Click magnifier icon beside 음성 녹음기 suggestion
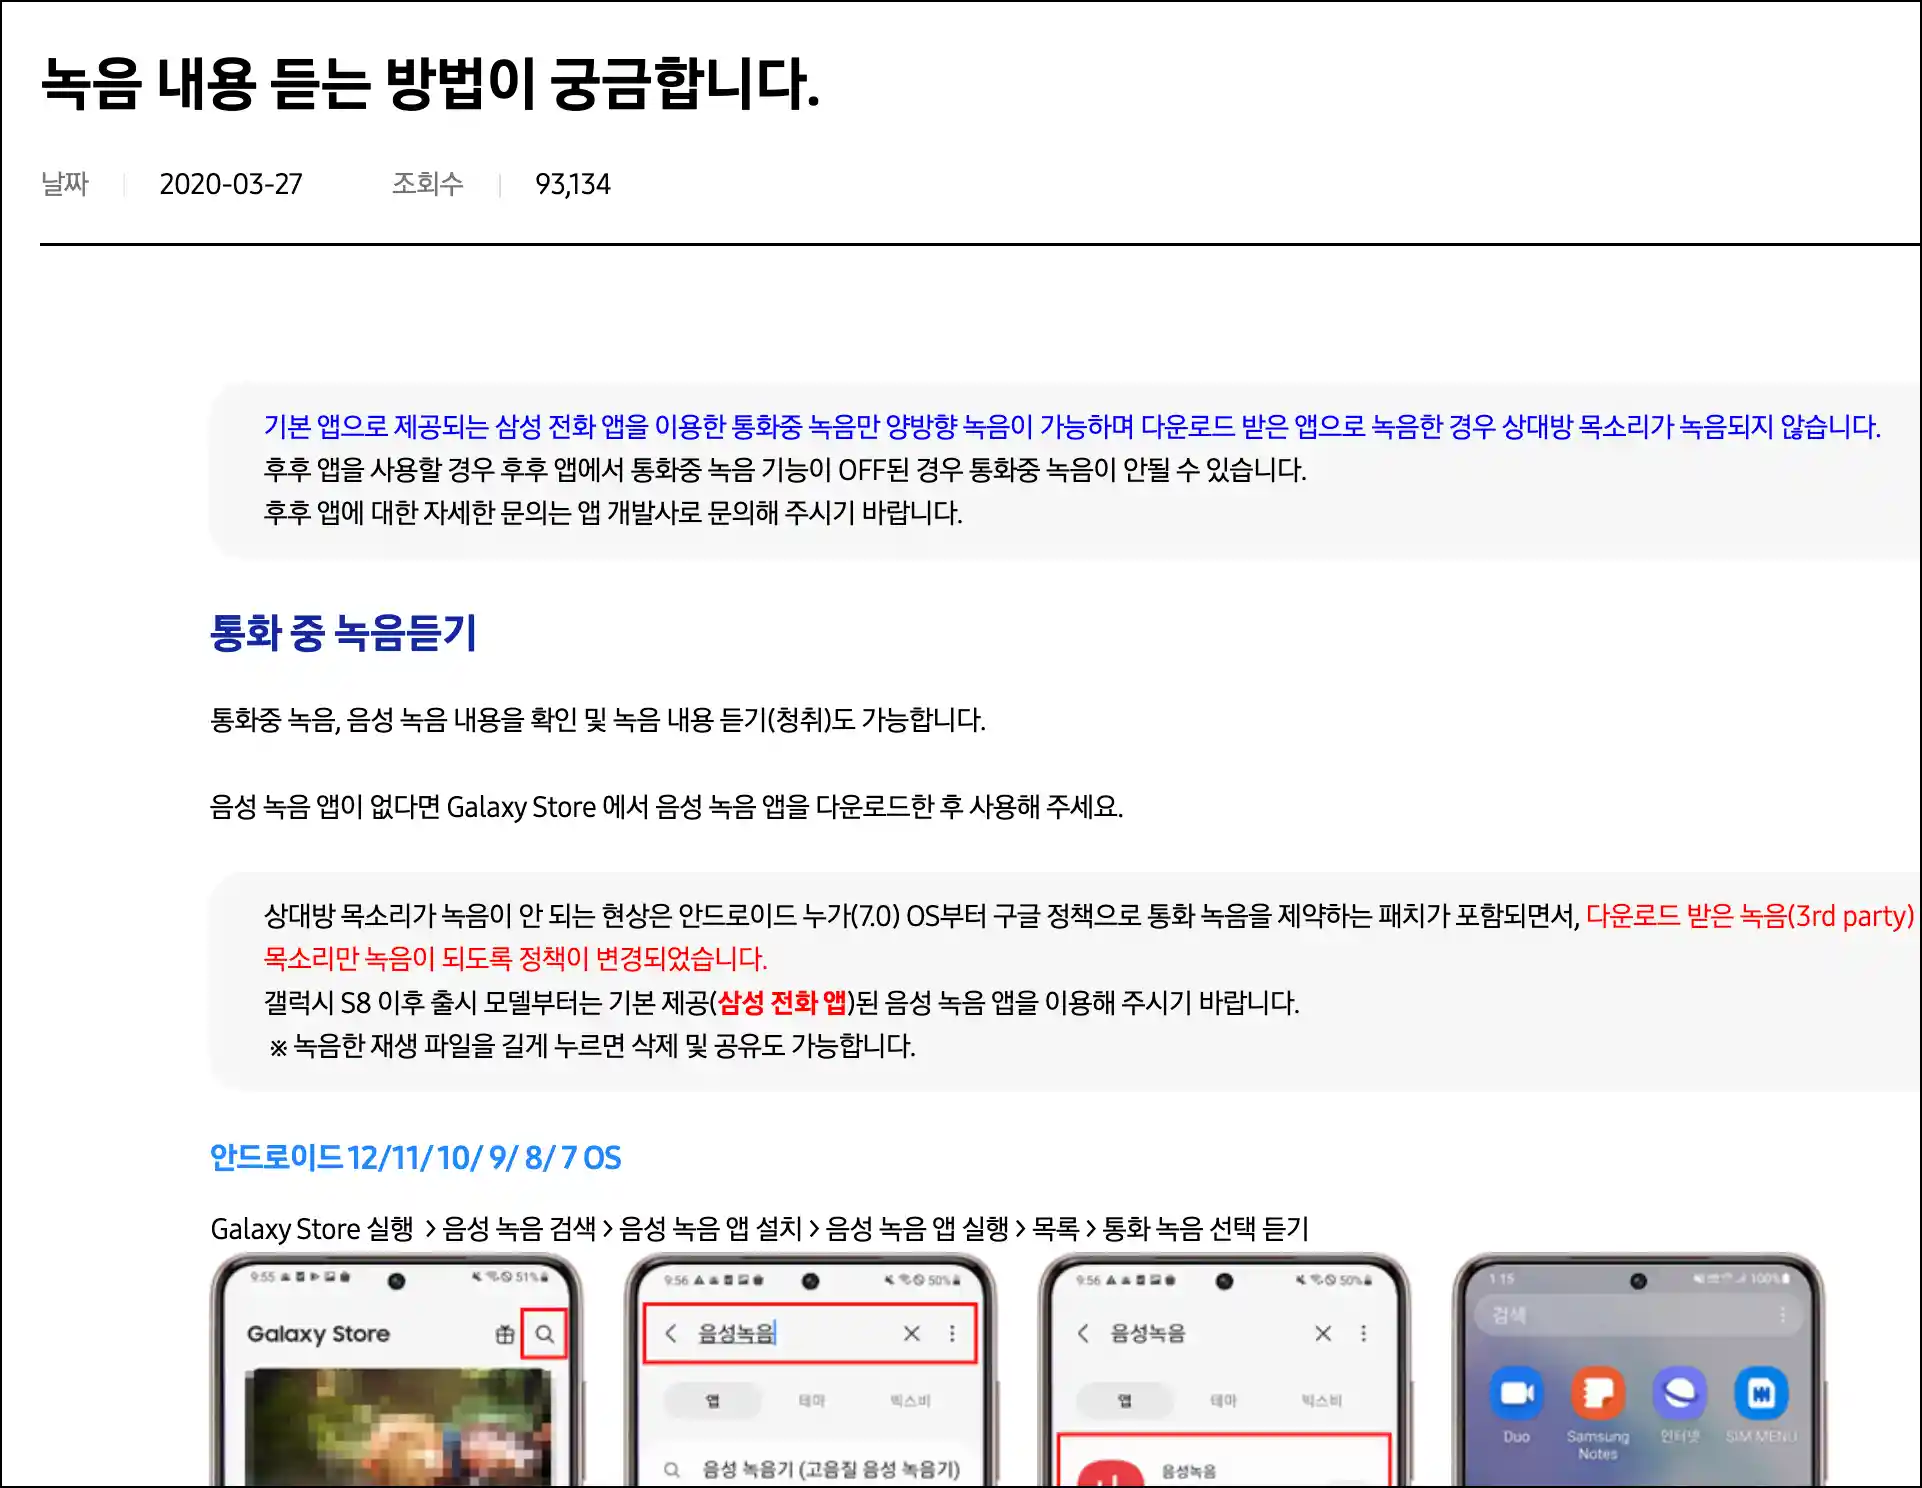The height and width of the screenshot is (1488, 1922). (672, 1469)
